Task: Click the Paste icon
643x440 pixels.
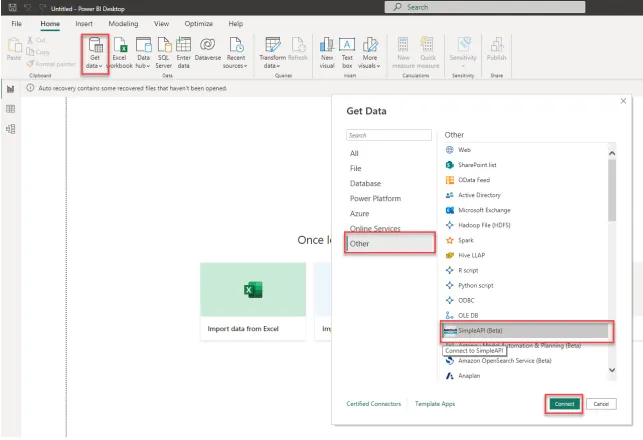Action: click(14, 49)
